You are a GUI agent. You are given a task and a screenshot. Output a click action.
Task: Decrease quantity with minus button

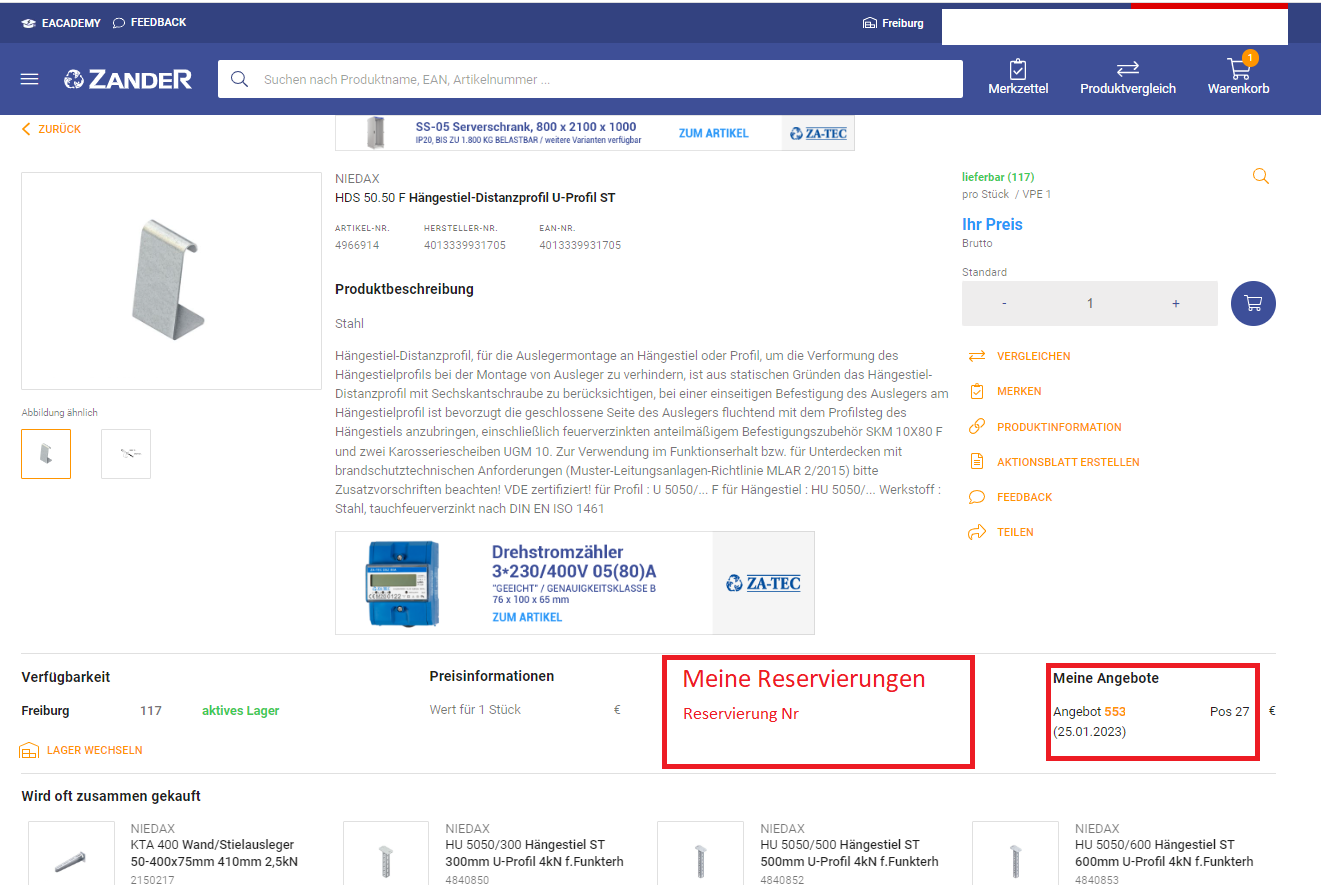[1004, 303]
